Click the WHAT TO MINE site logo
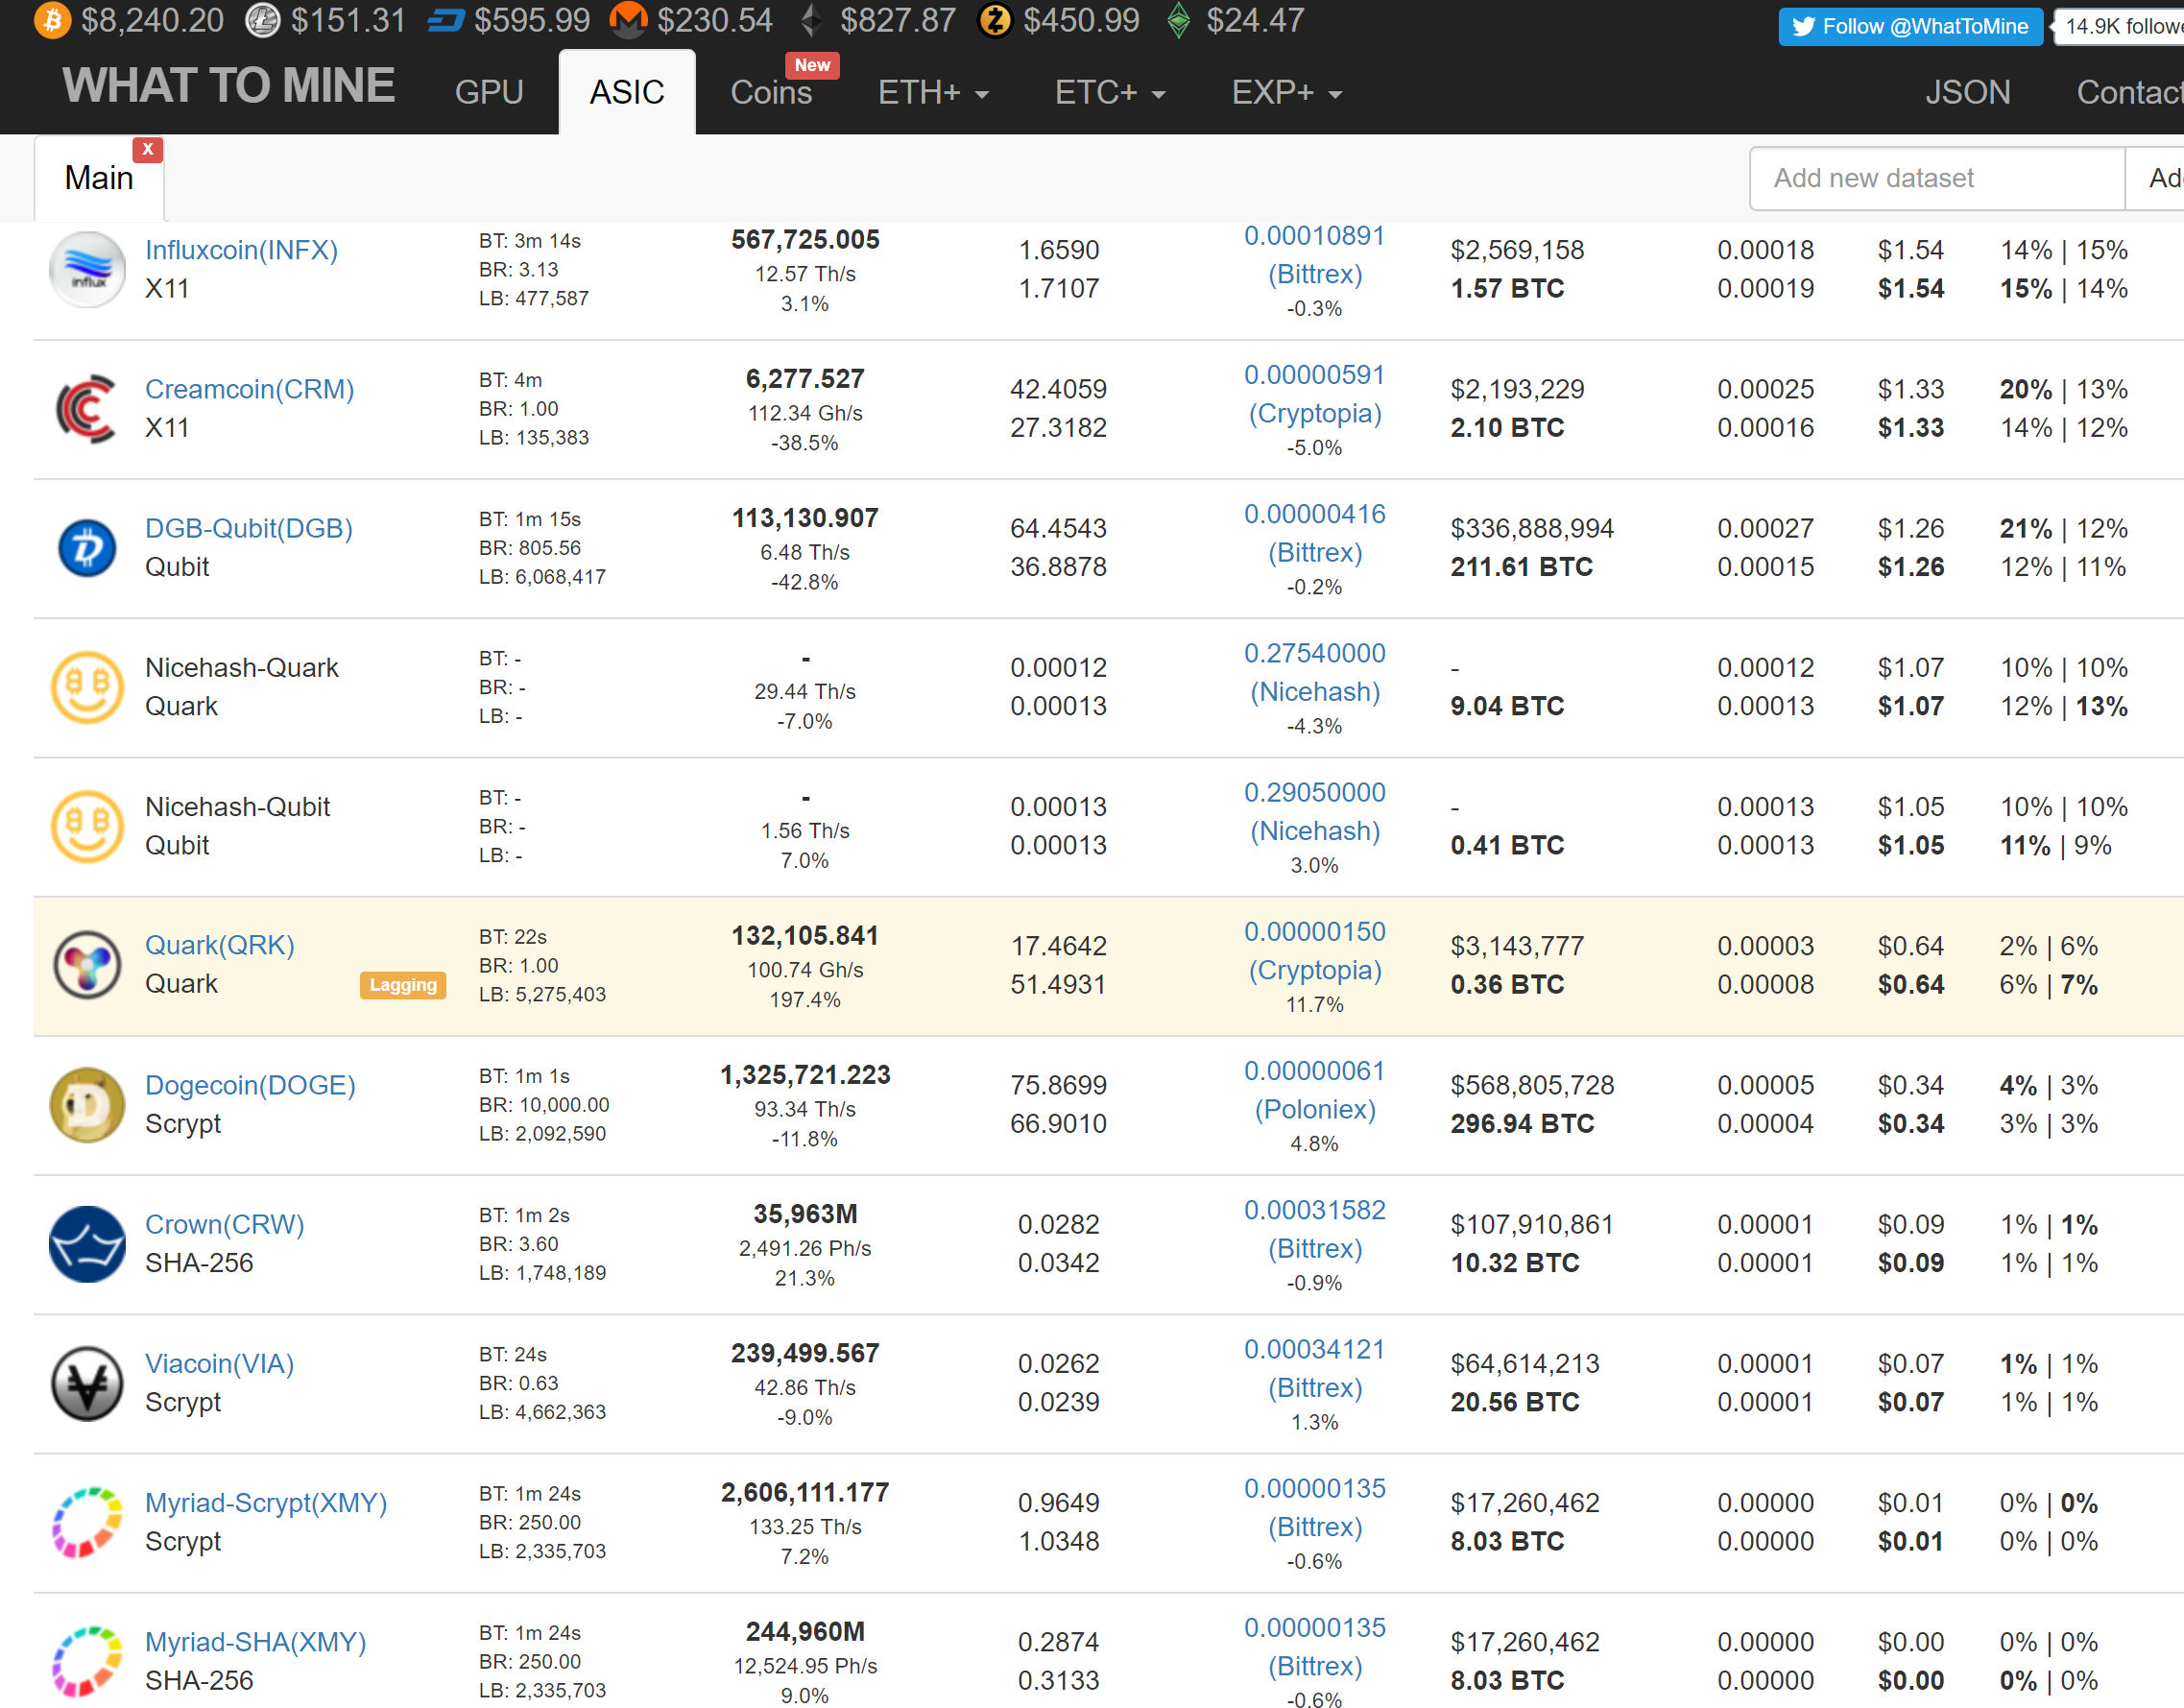 228,85
